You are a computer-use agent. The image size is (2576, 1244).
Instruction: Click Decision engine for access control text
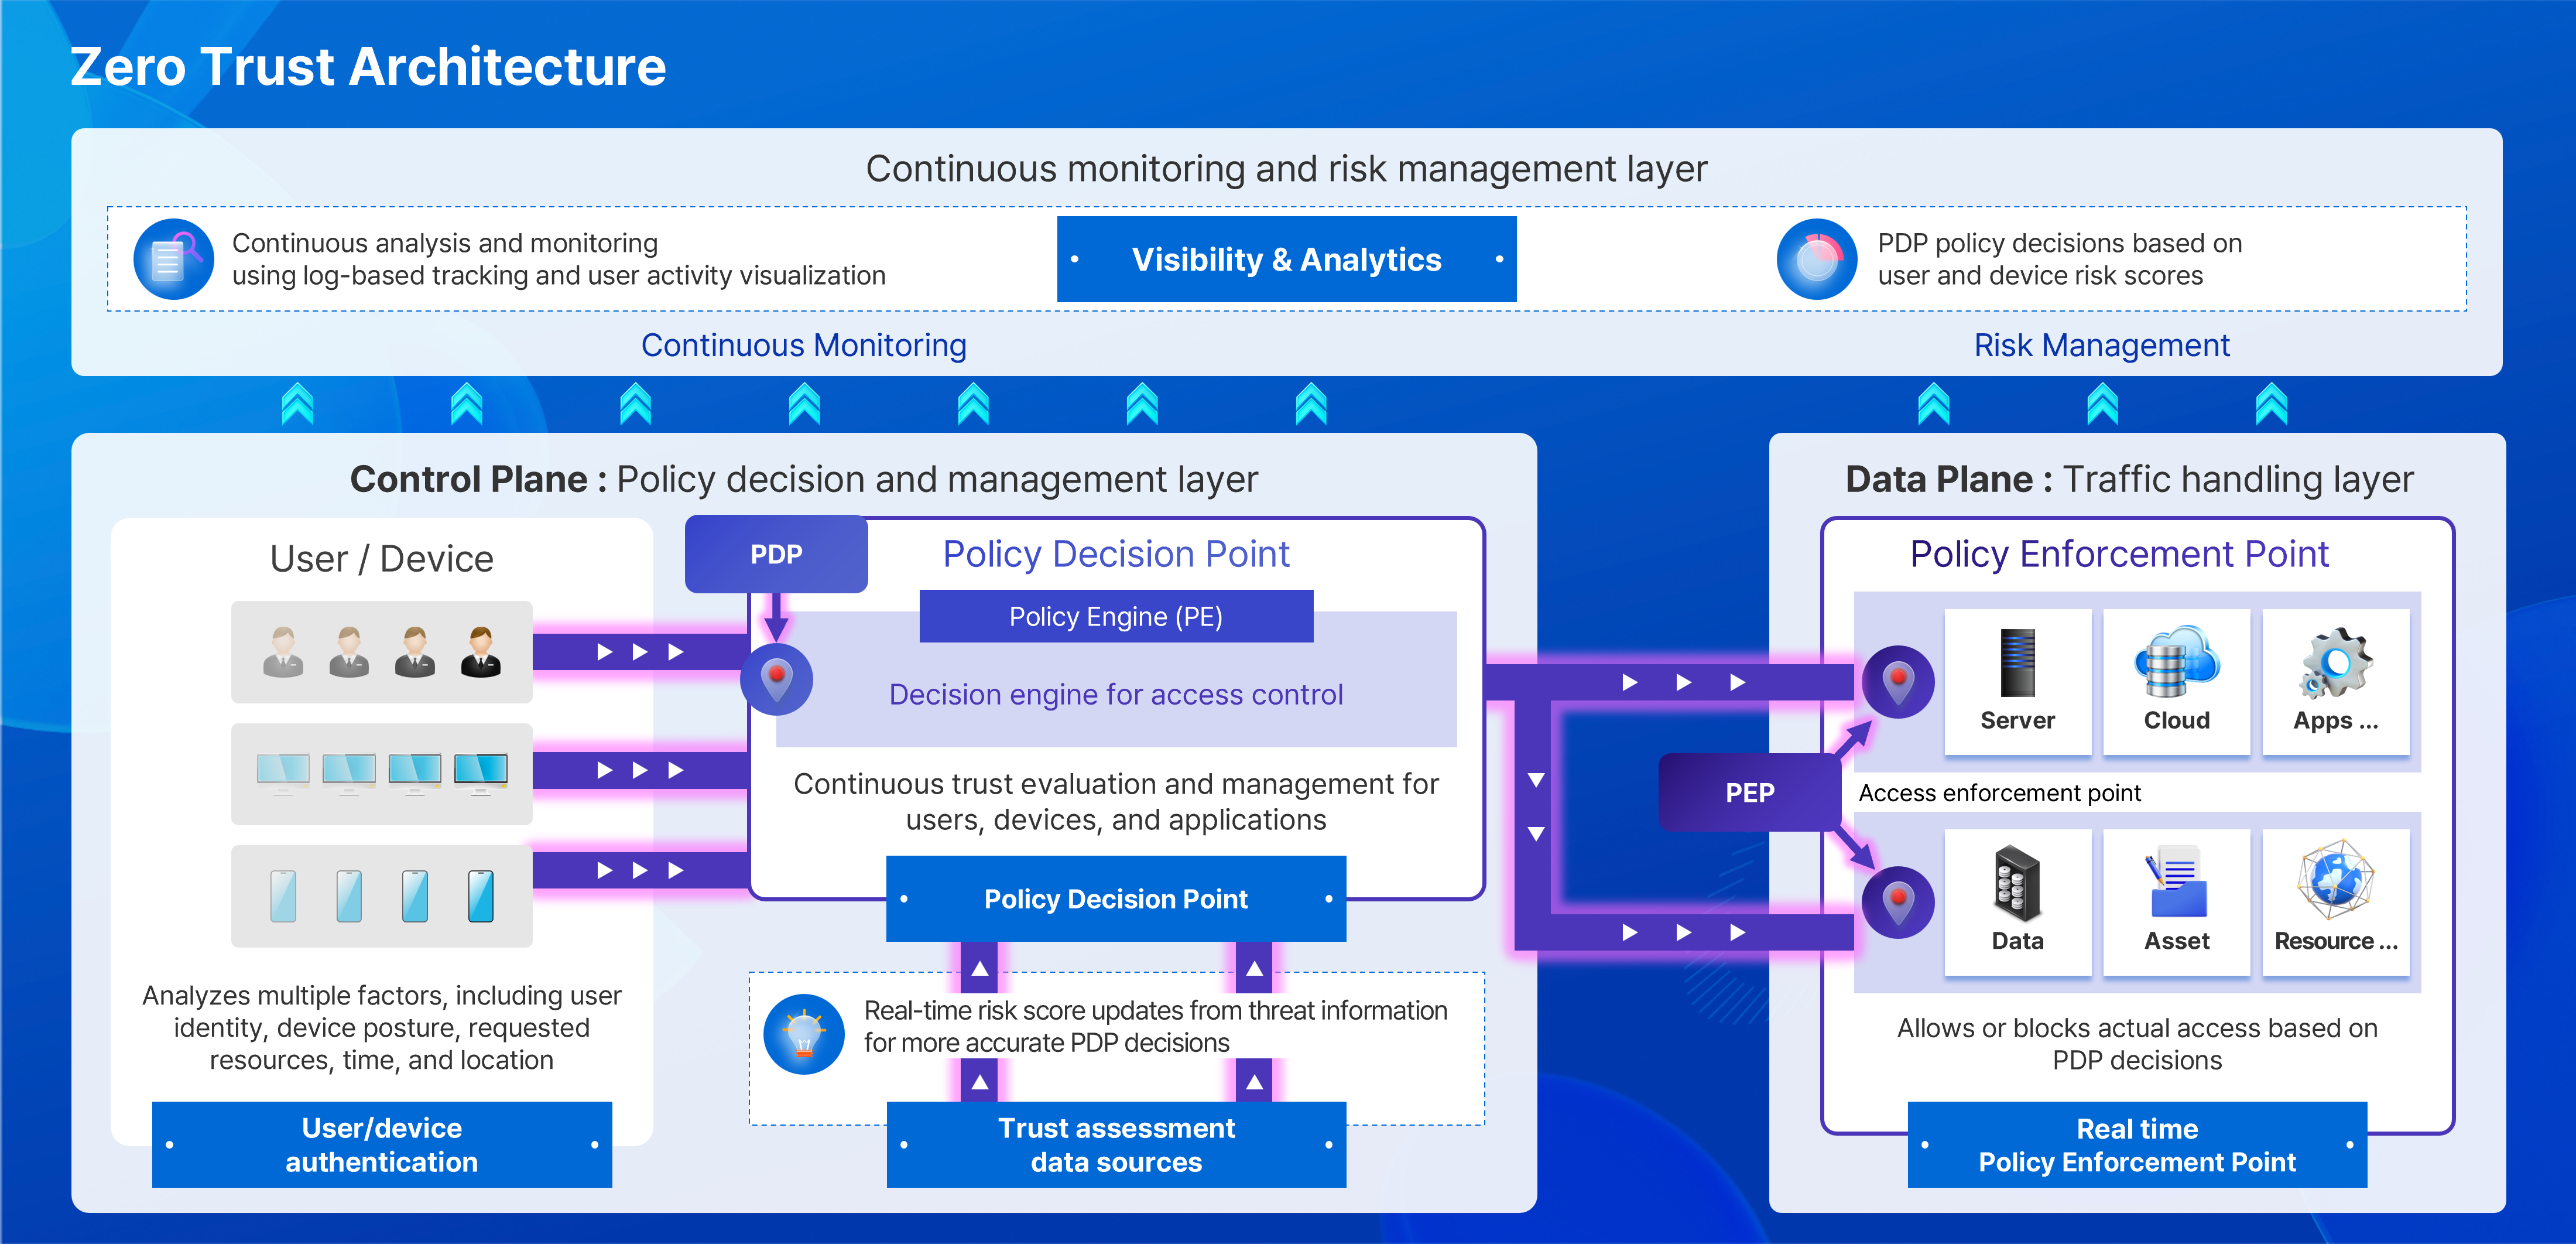pos(1116,694)
